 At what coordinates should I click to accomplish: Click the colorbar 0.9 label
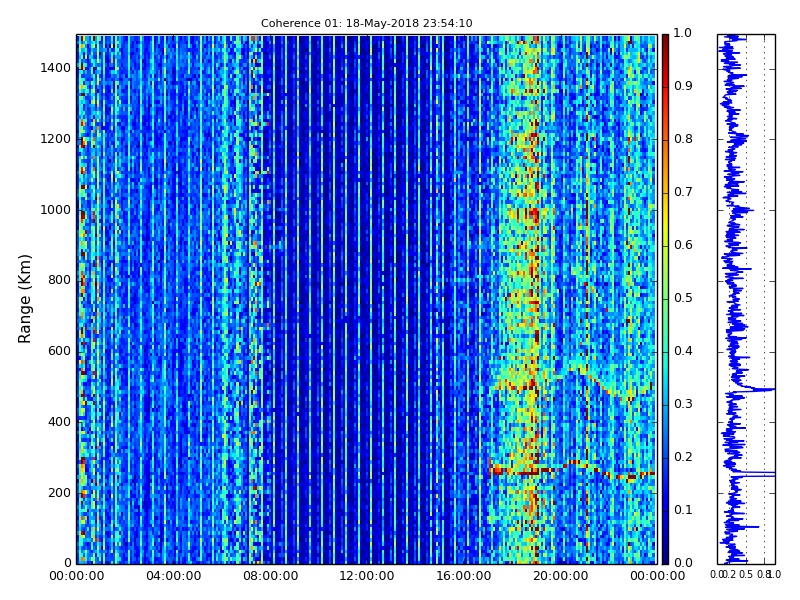point(683,86)
